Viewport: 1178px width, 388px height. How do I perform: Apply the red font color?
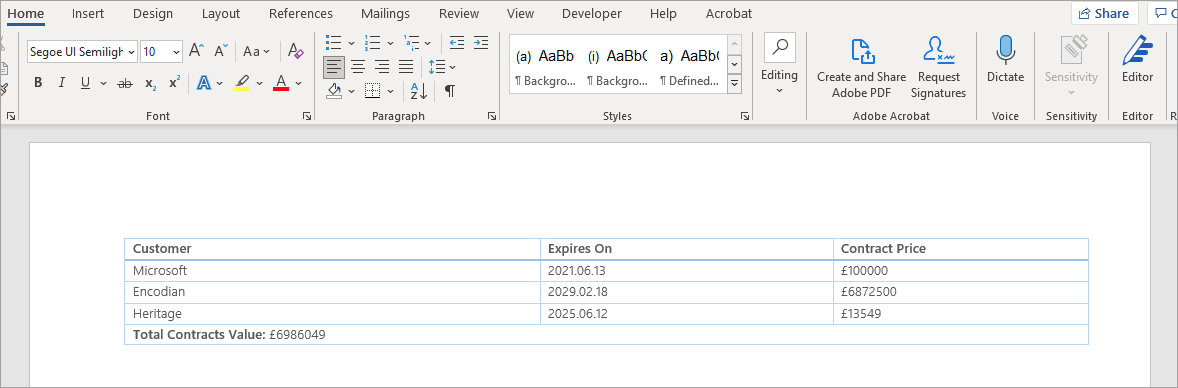click(281, 83)
